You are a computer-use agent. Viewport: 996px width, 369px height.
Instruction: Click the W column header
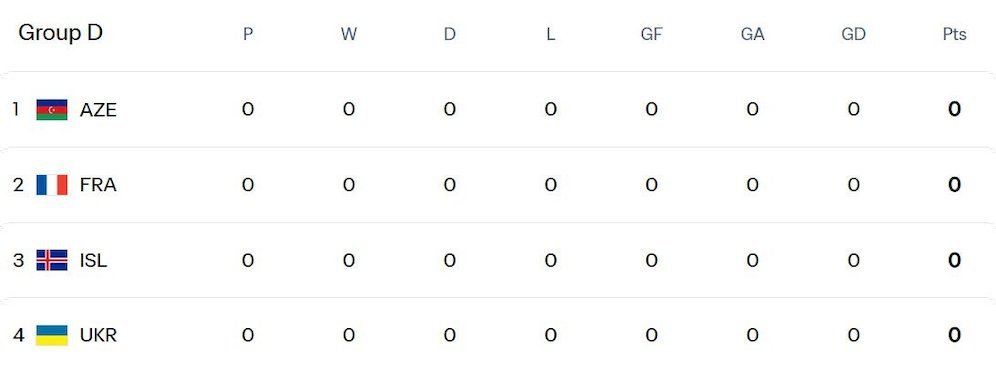[349, 34]
